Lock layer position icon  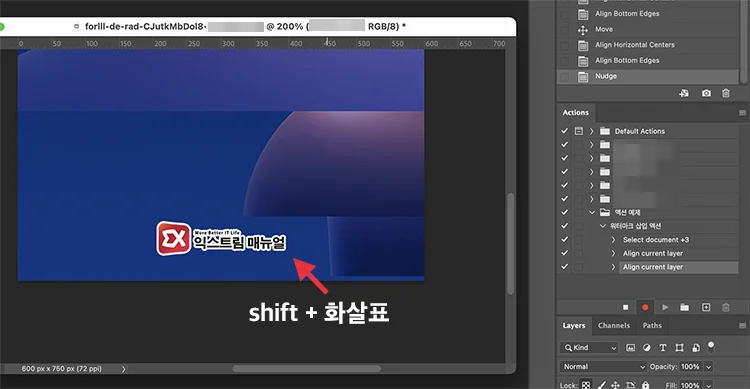tap(616, 385)
